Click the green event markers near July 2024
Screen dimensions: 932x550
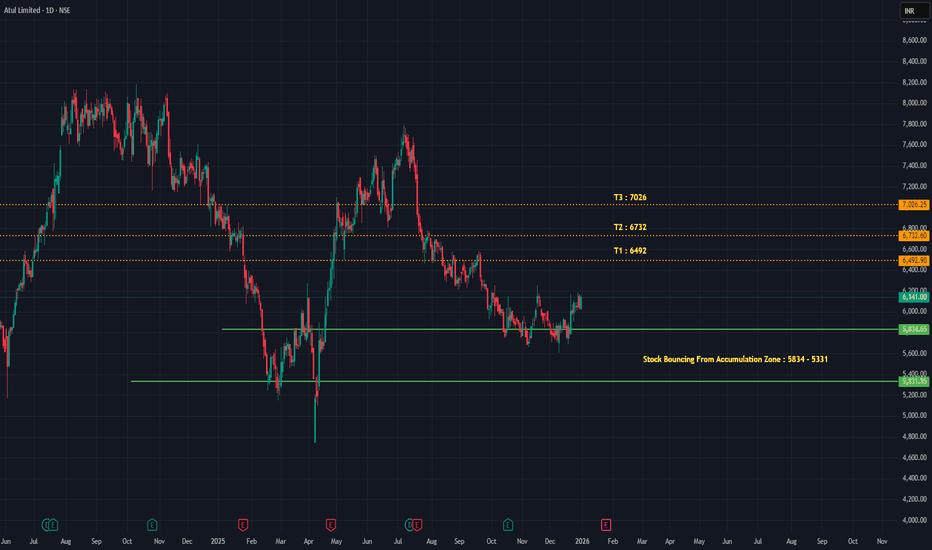[x=50, y=523]
